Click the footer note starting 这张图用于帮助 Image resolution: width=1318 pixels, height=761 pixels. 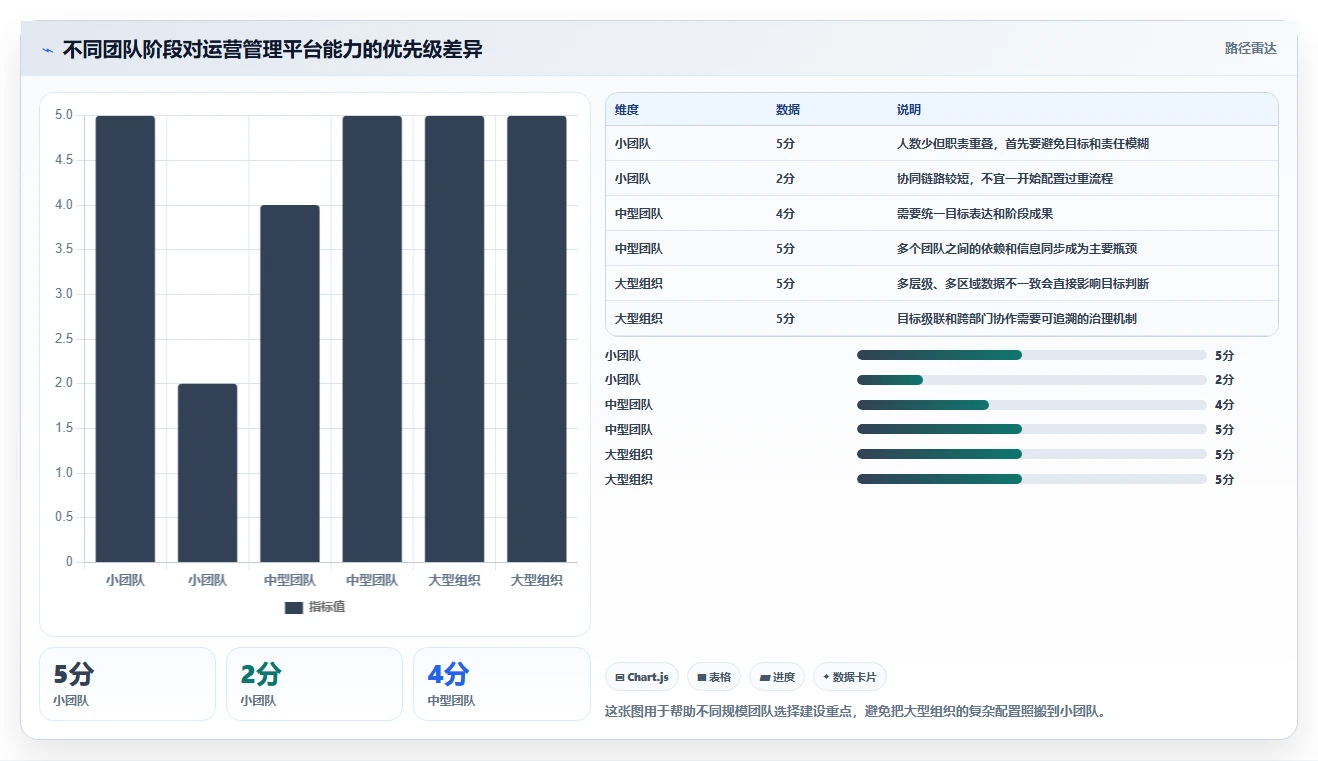[857, 712]
